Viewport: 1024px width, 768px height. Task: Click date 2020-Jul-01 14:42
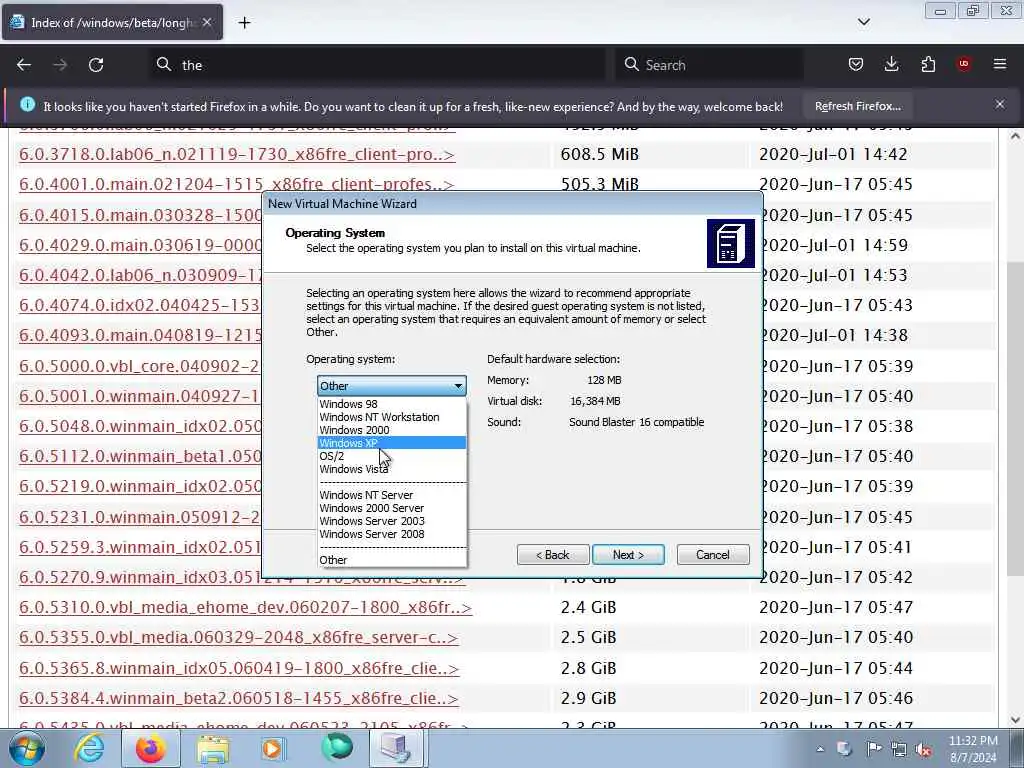coord(833,154)
